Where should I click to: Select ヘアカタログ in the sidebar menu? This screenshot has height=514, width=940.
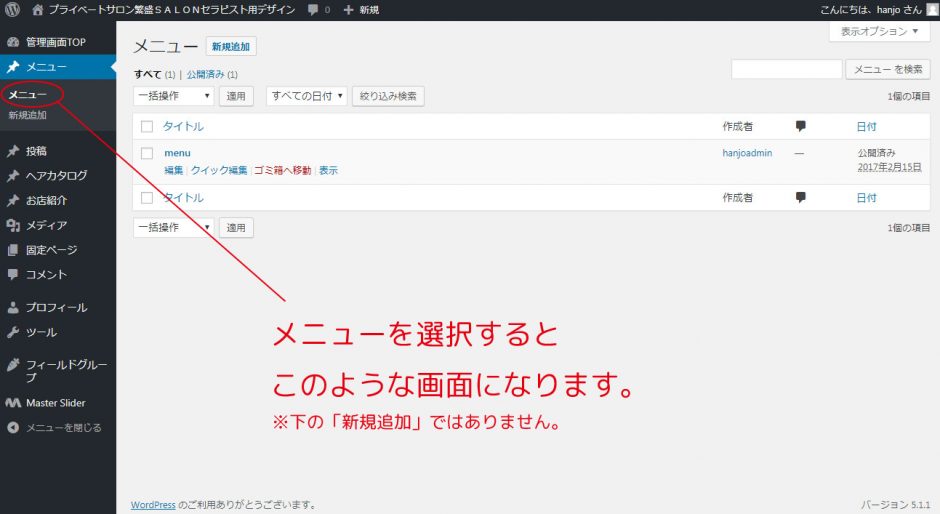[56, 176]
